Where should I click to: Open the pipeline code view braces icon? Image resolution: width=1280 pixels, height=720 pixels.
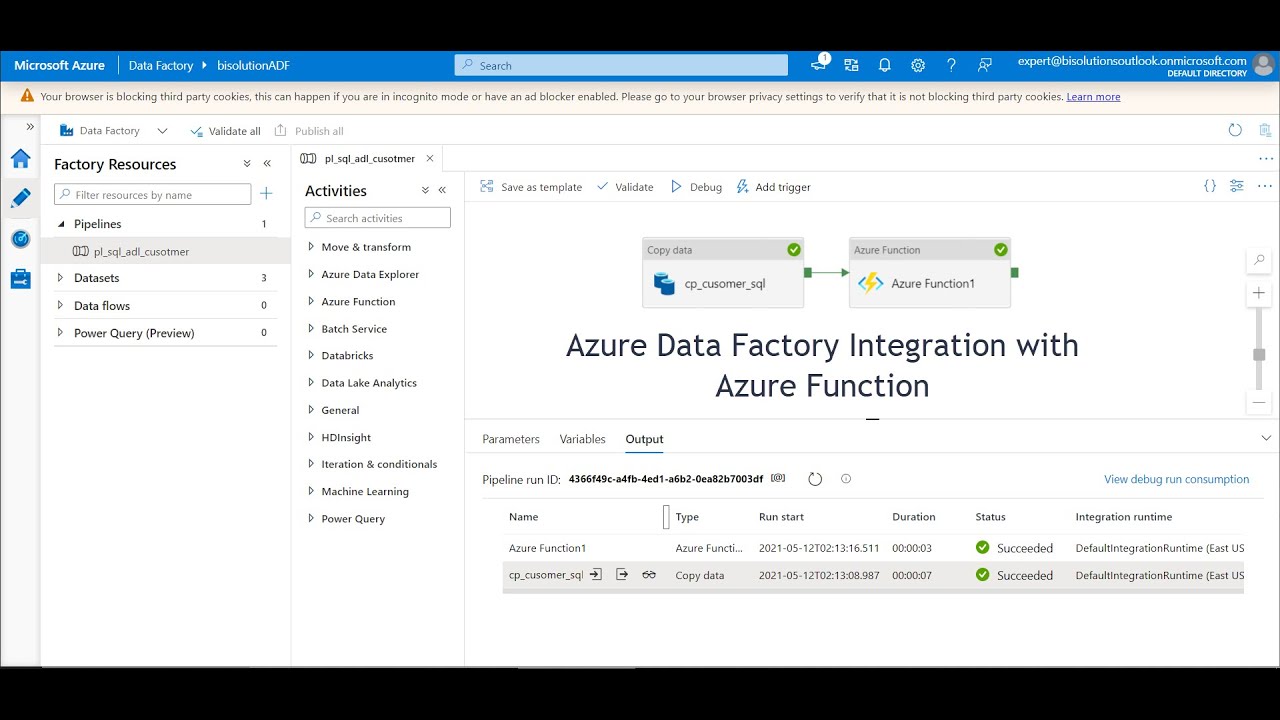pyautogui.click(x=1210, y=186)
